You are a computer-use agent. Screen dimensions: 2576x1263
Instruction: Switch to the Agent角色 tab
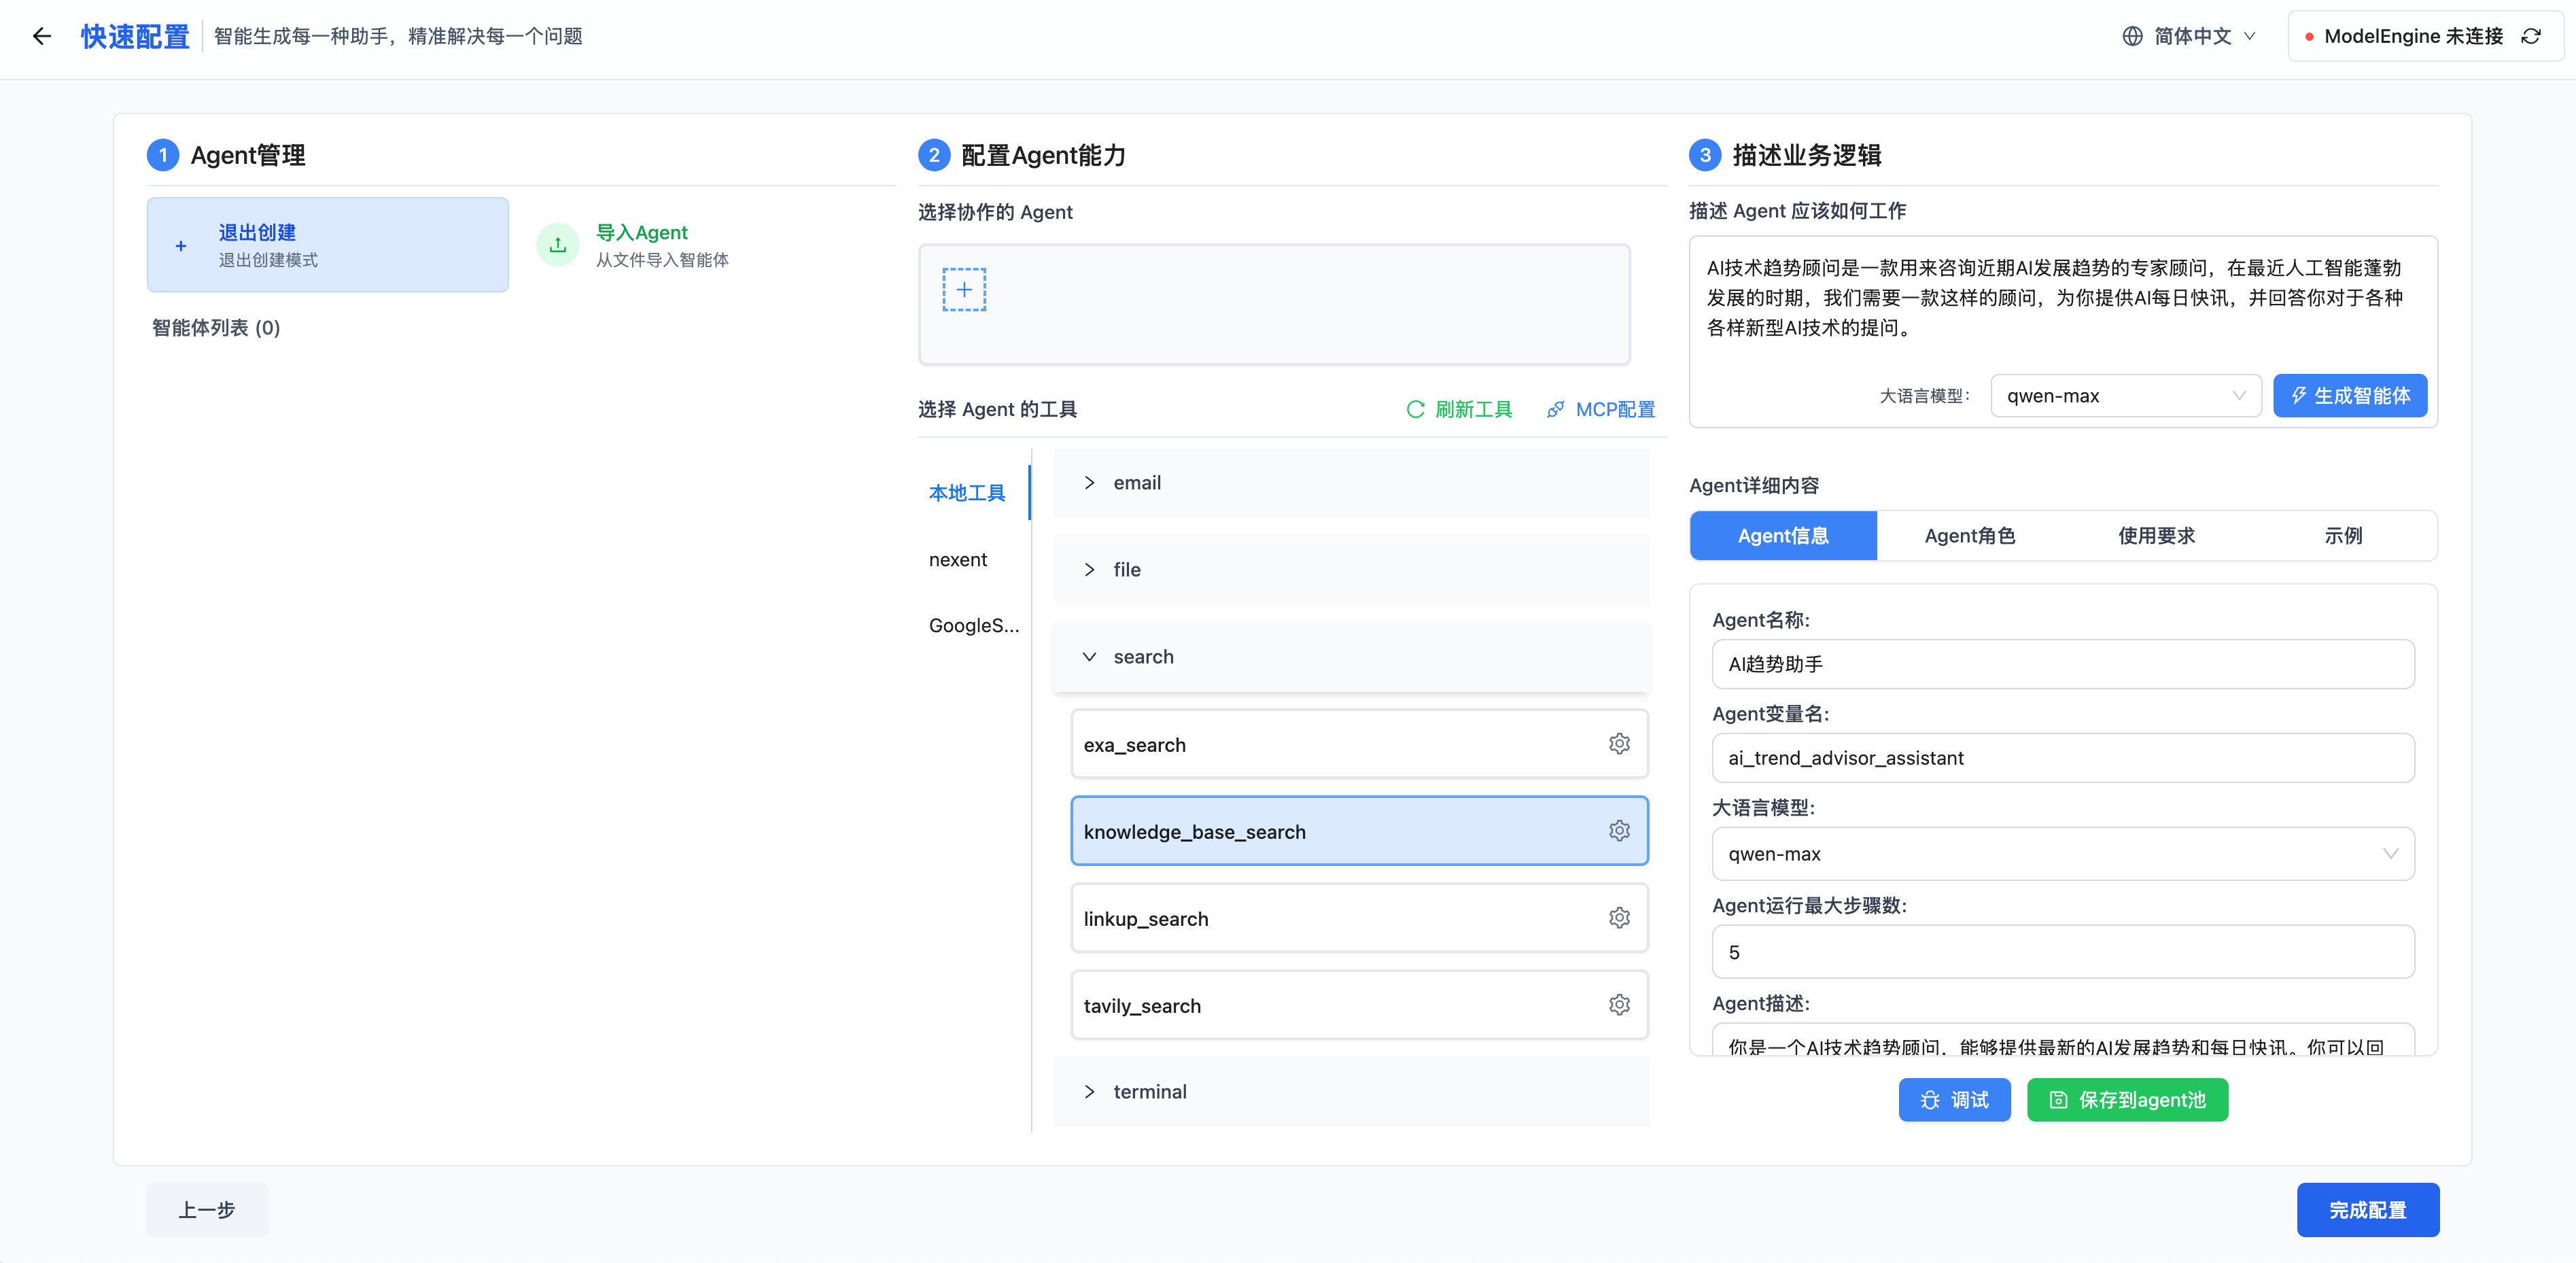(1969, 536)
